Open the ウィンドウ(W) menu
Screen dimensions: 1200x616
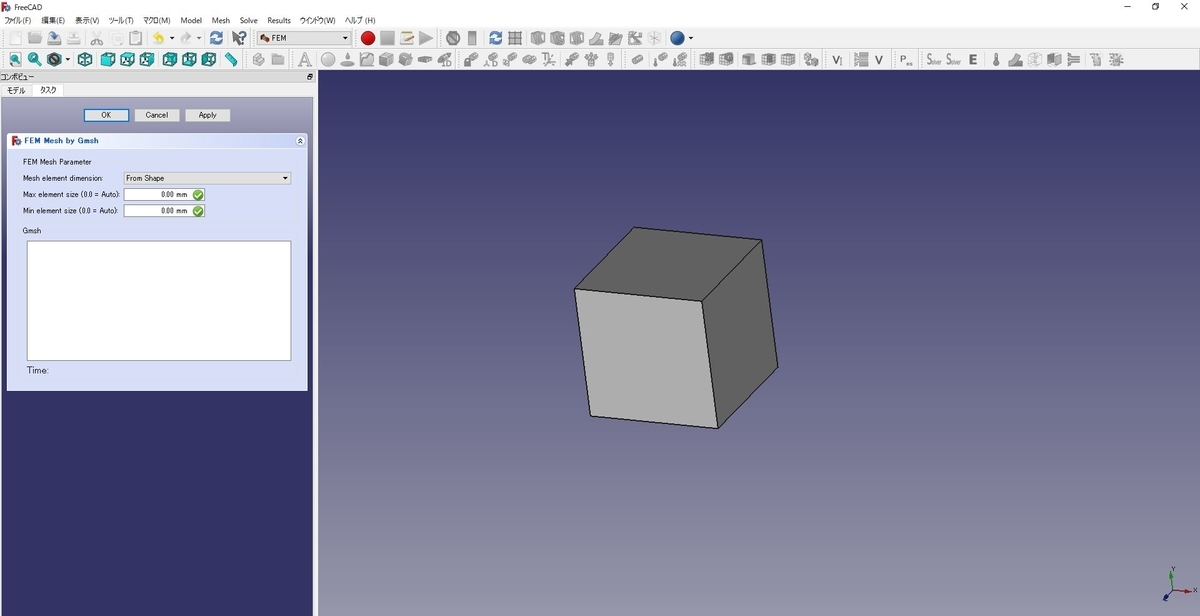click(x=317, y=20)
